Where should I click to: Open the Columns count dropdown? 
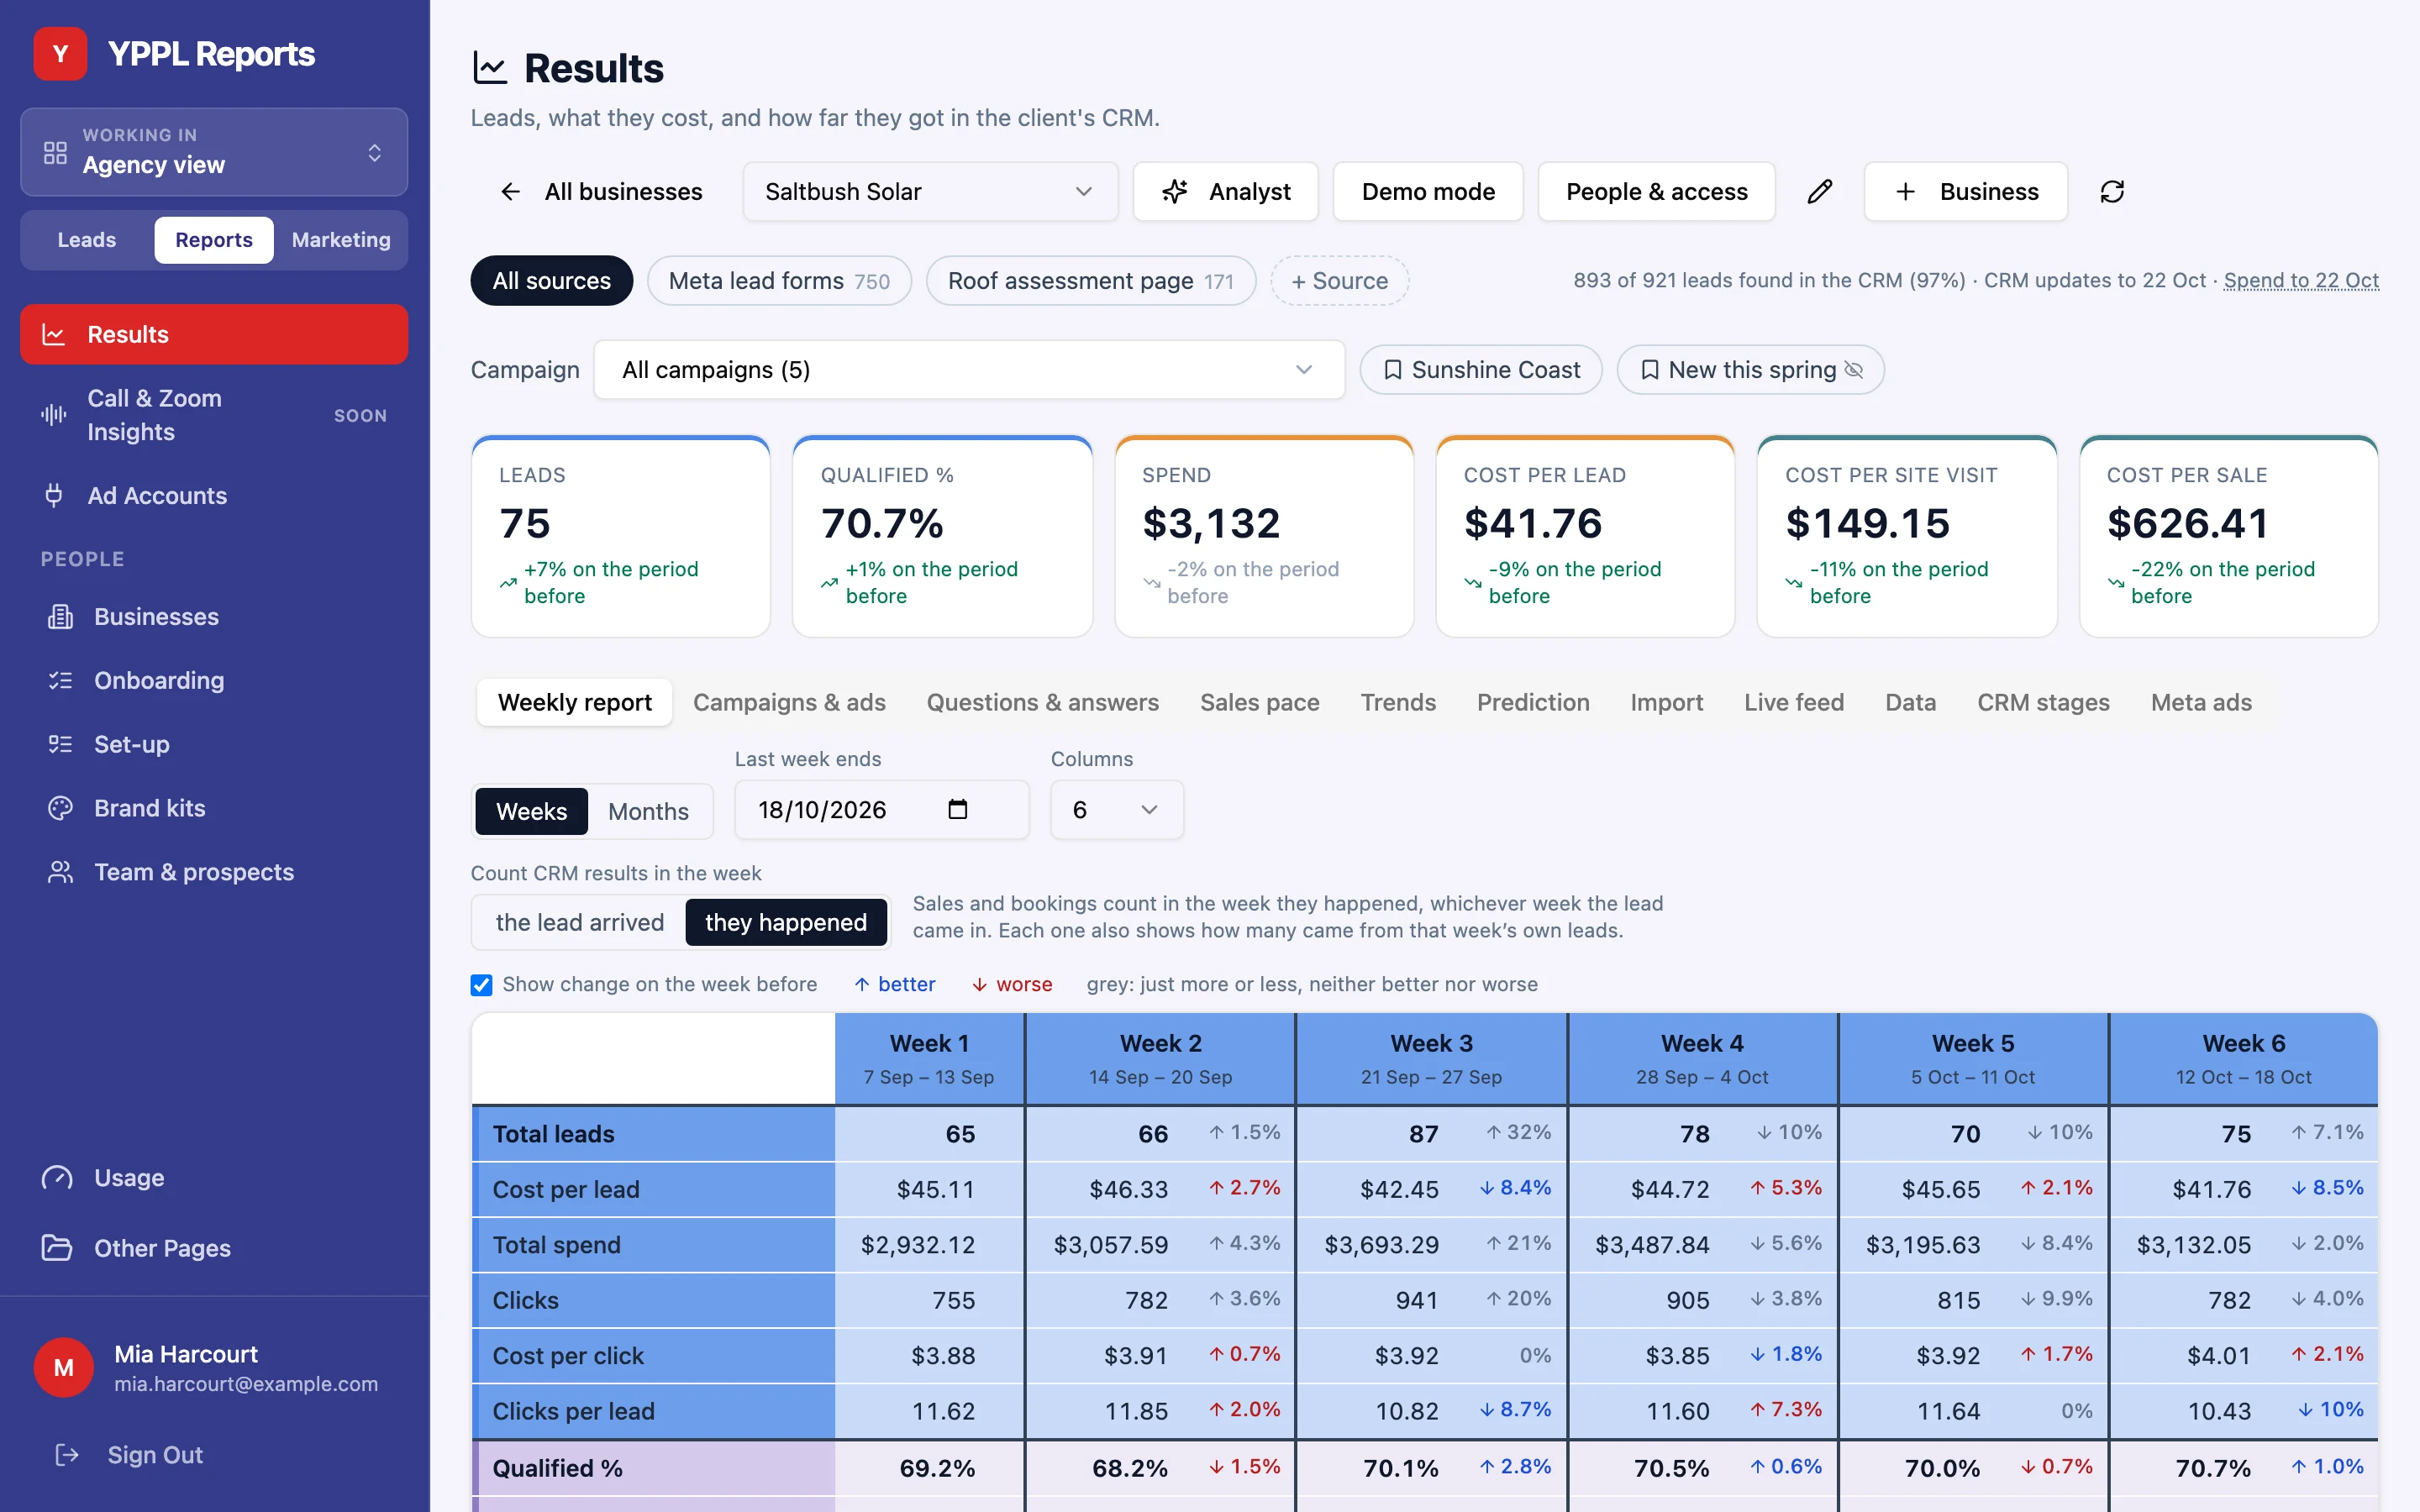pos(1116,810)
